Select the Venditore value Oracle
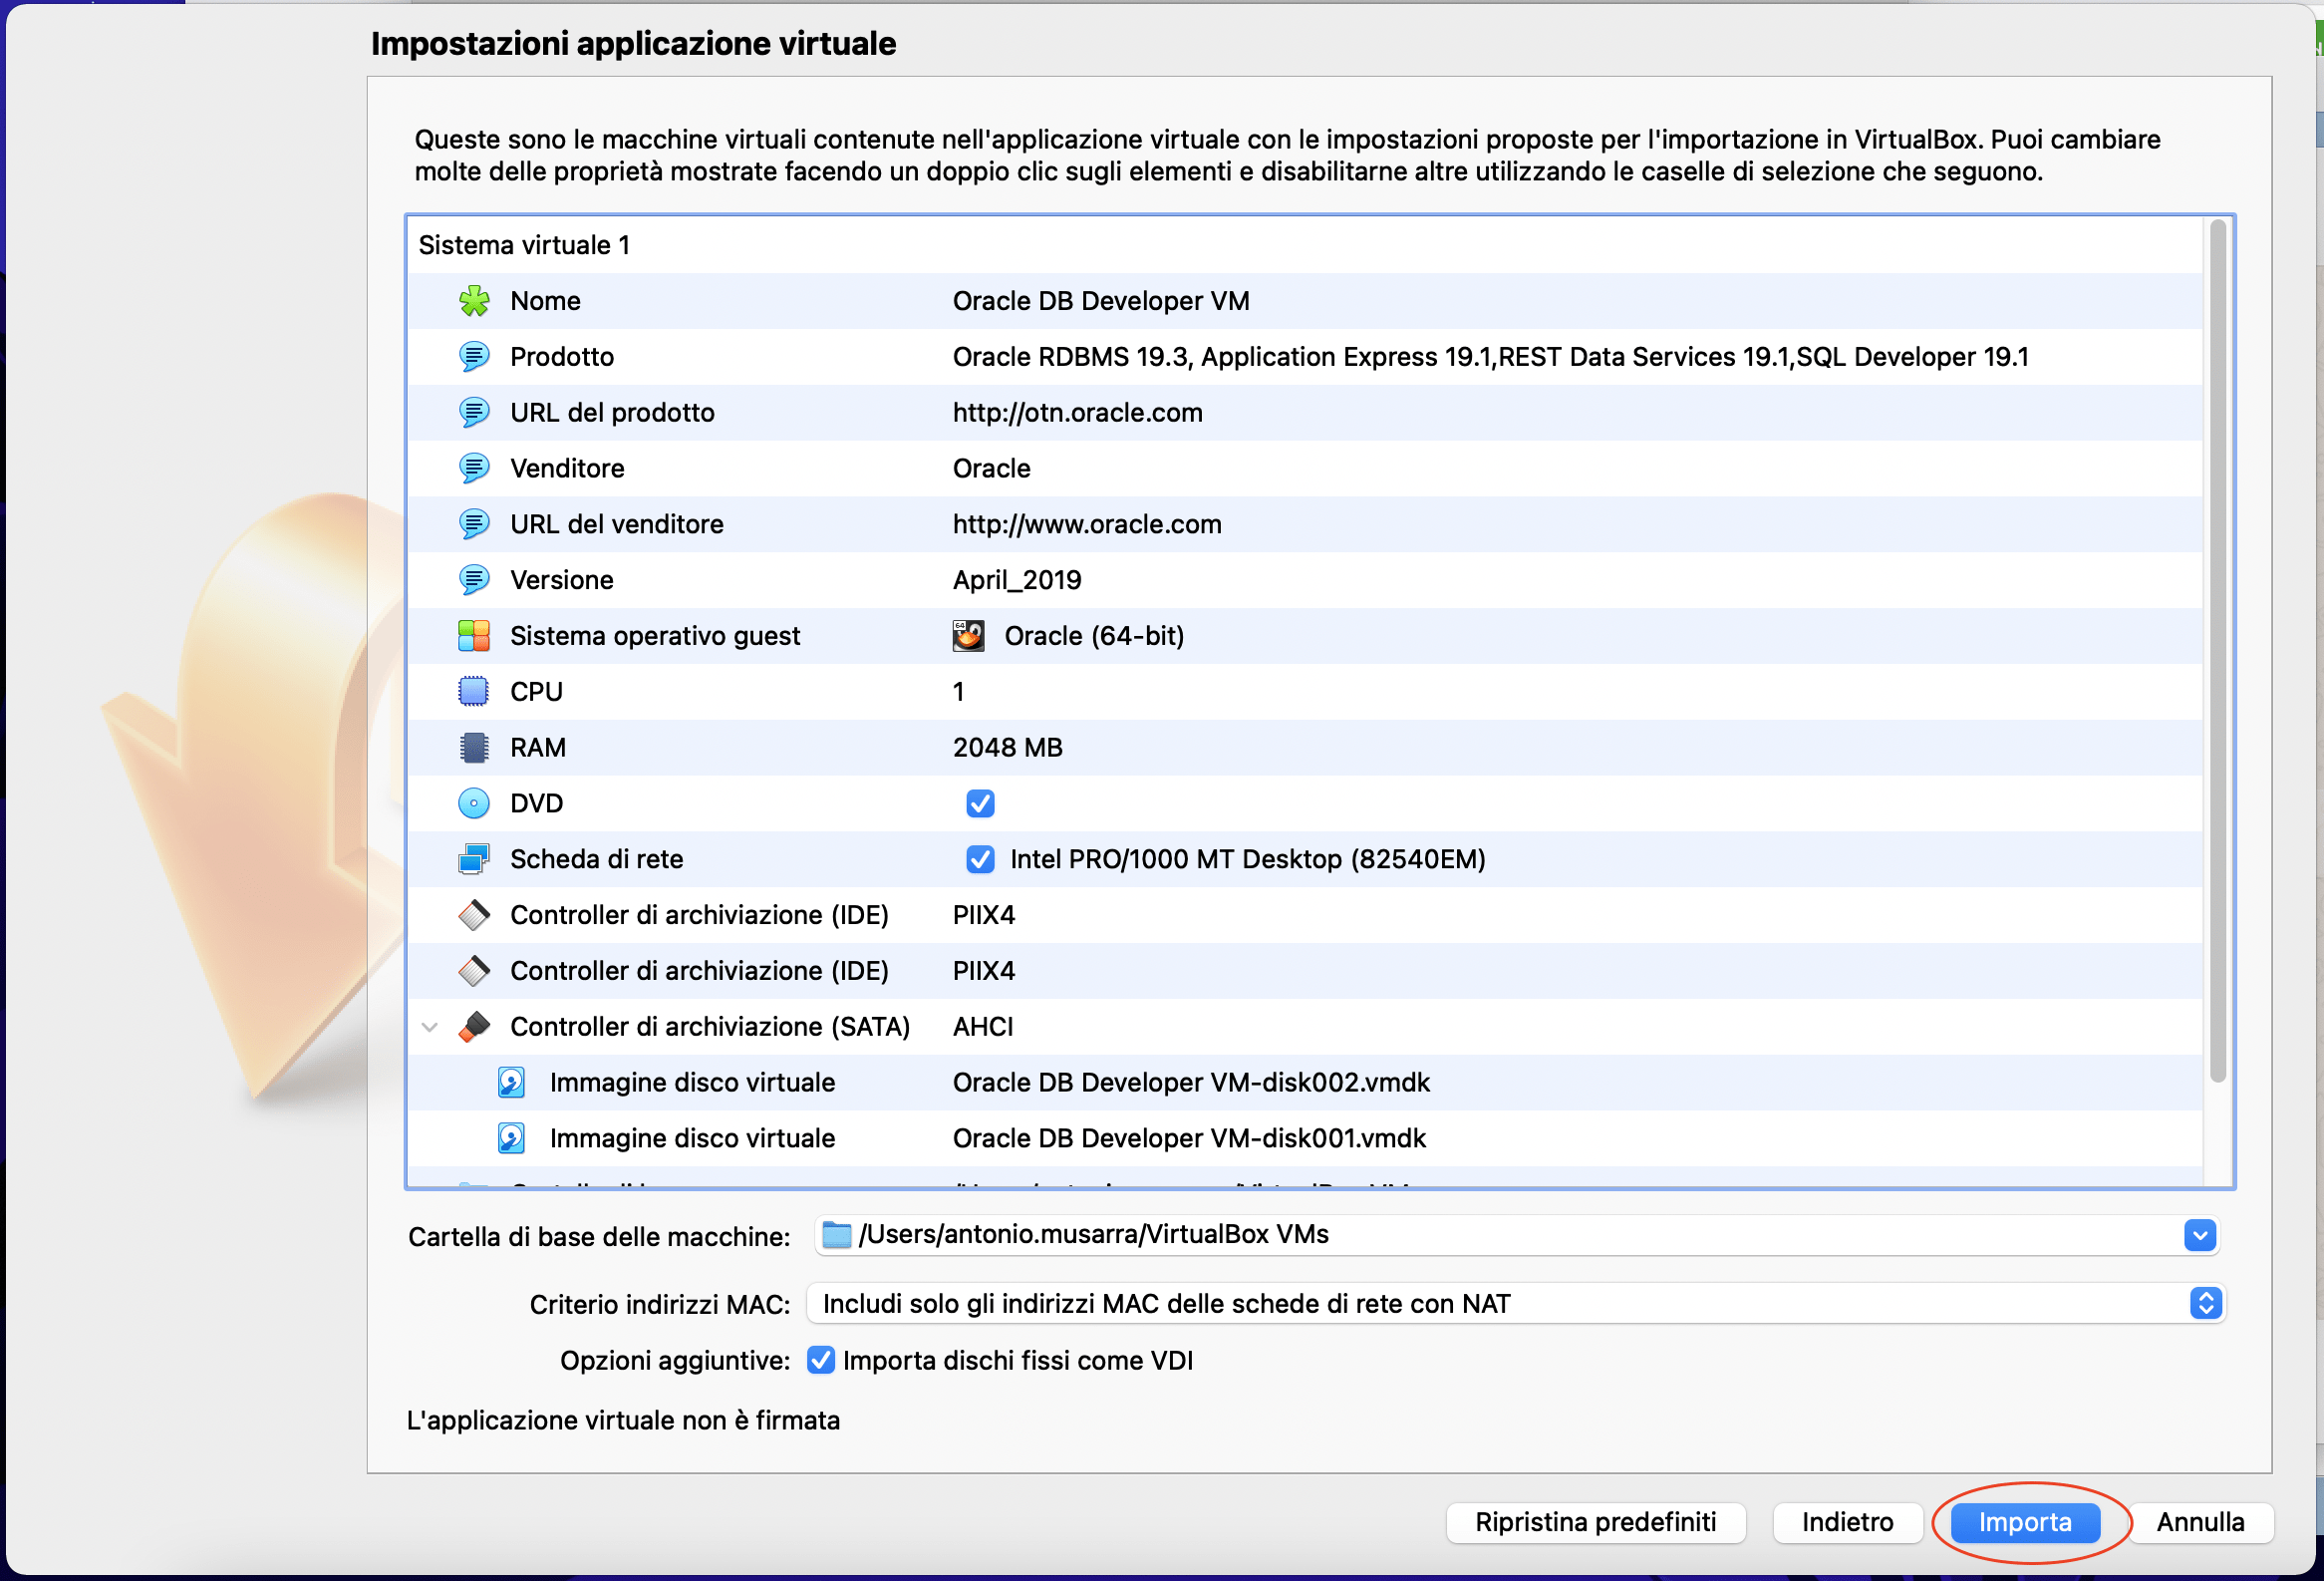Image resolution: width=2324 pixels, height=1581 pixels. (x=991, y=468)
